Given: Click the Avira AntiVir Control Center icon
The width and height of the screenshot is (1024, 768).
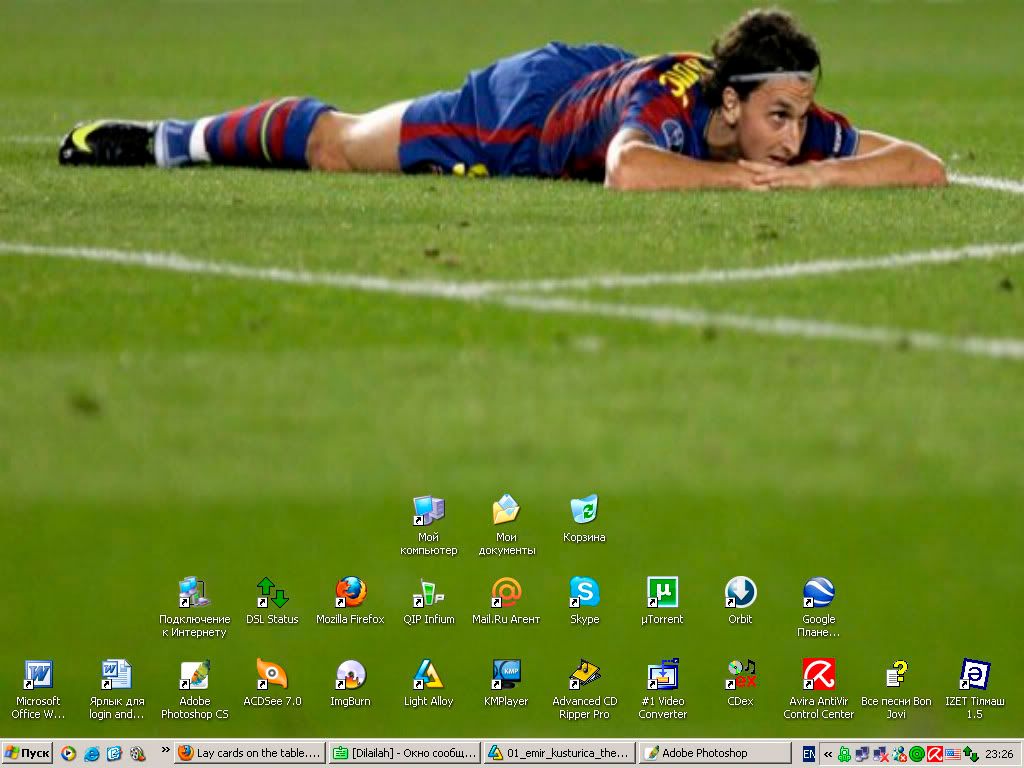Looking at the screenshot, I should pyautogui.click(x=818, y=675).
